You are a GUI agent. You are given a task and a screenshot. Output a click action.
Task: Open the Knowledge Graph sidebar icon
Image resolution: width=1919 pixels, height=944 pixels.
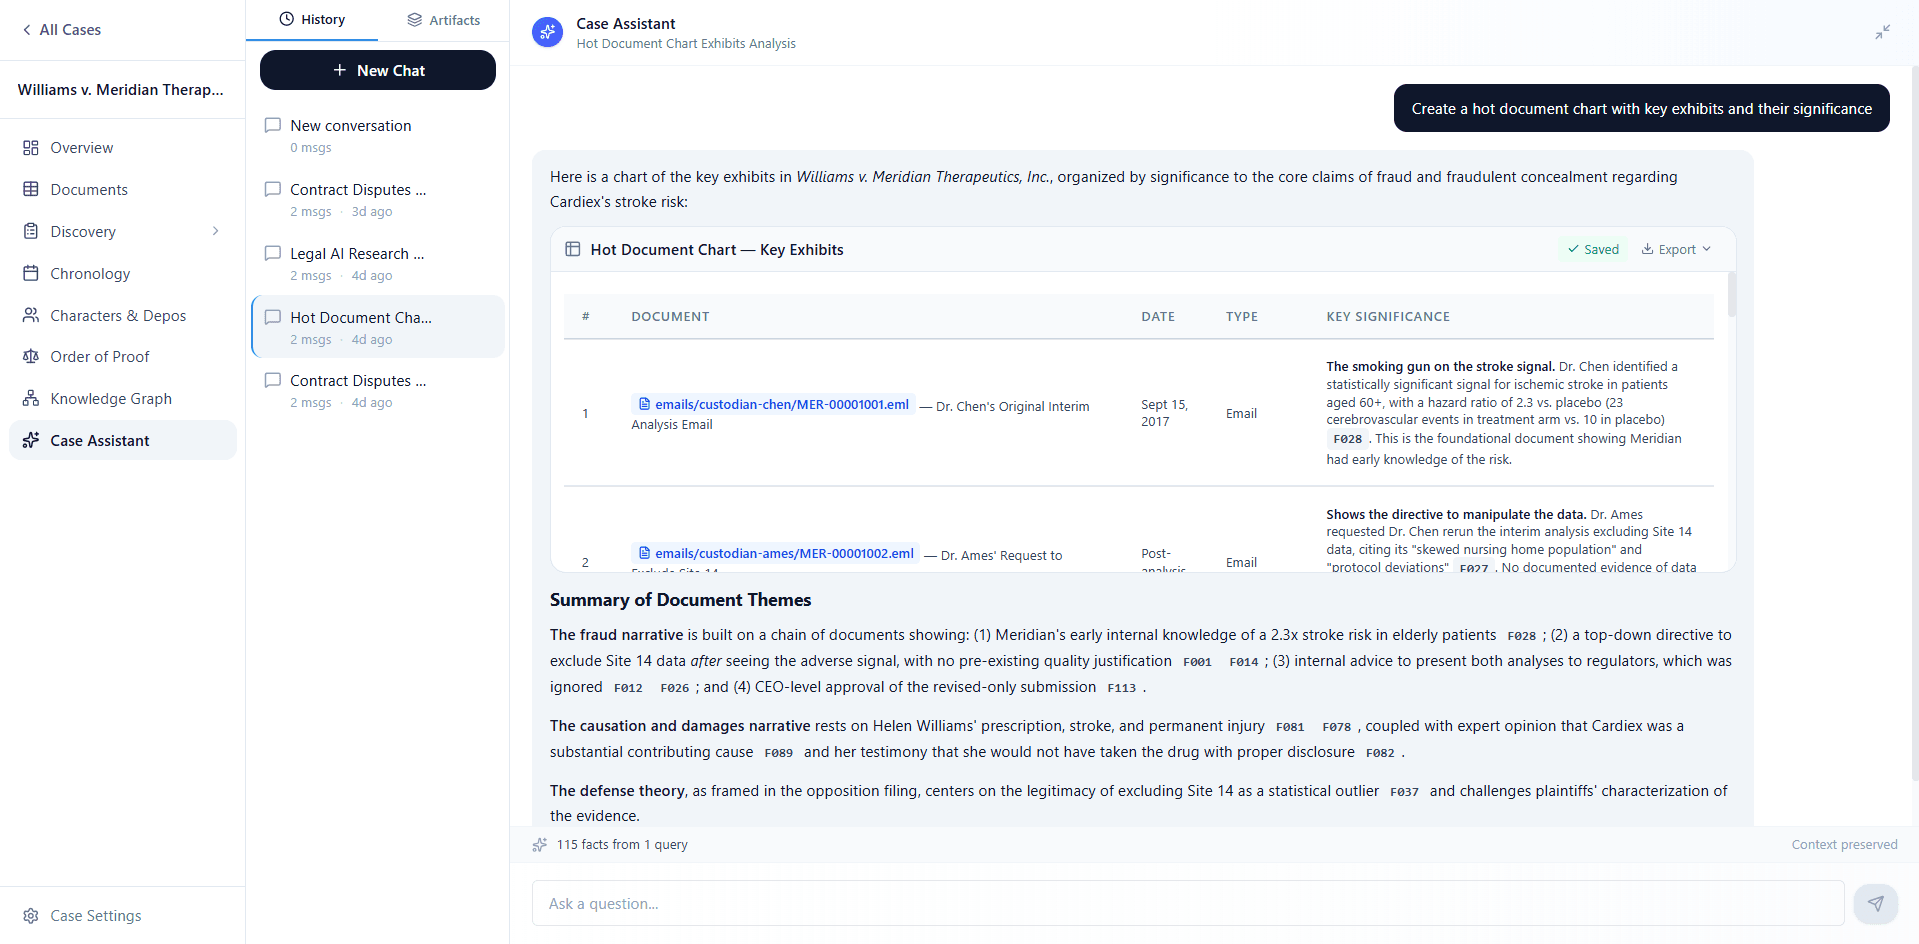click(31, 398)
